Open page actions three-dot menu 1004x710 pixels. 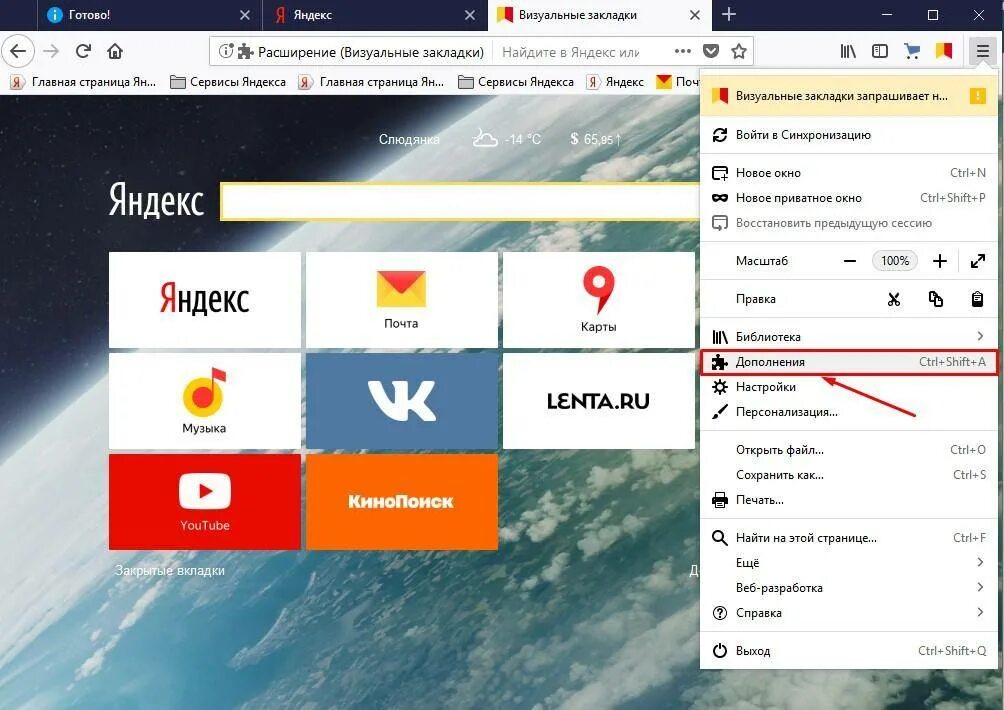click(x=683, y=51)
